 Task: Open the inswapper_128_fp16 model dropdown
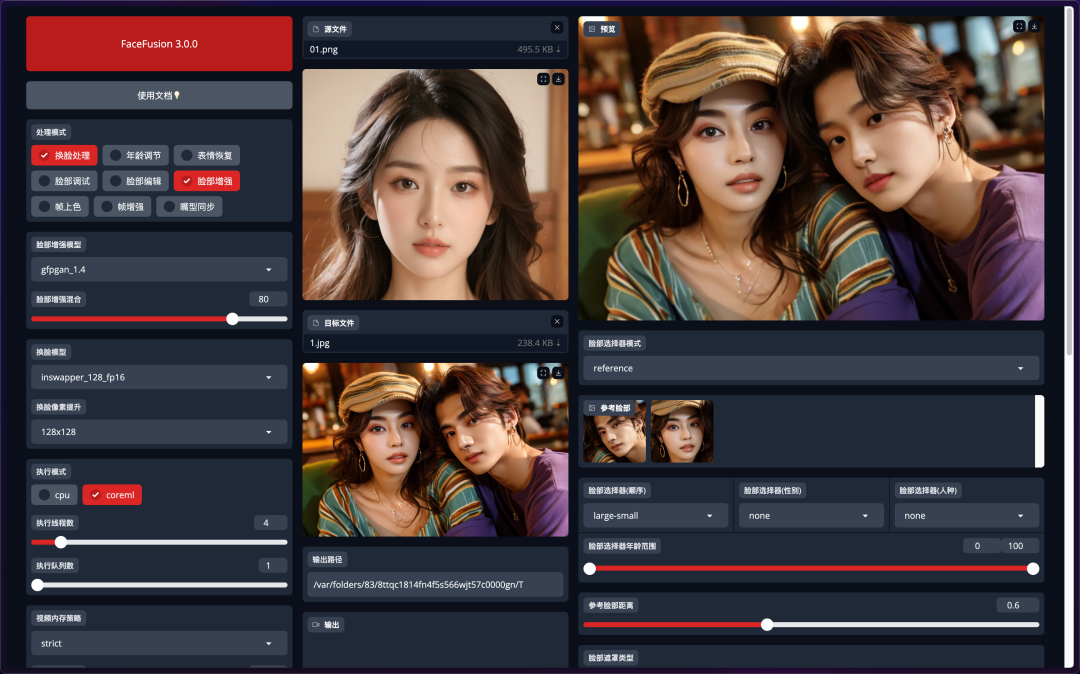159,377
